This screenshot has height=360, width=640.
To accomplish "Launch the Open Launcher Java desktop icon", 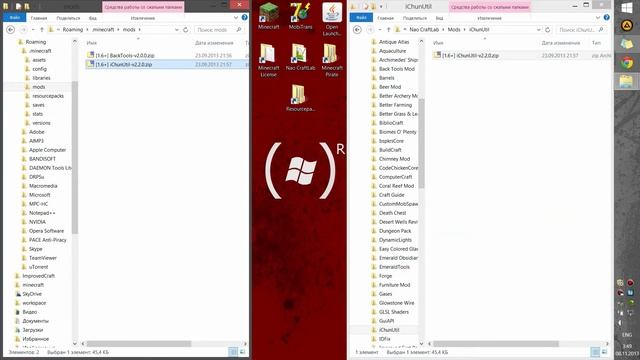I will [x=332, y=19].
